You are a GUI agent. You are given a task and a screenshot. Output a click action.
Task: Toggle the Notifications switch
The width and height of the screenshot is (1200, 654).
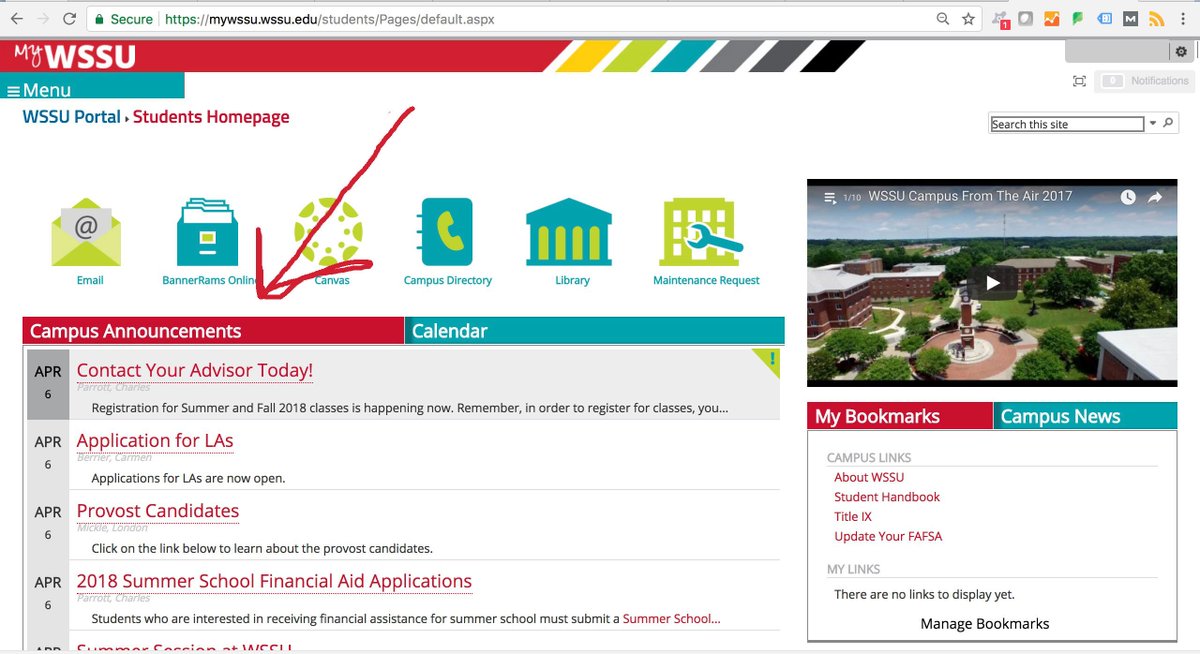(x=1112, y=81)
